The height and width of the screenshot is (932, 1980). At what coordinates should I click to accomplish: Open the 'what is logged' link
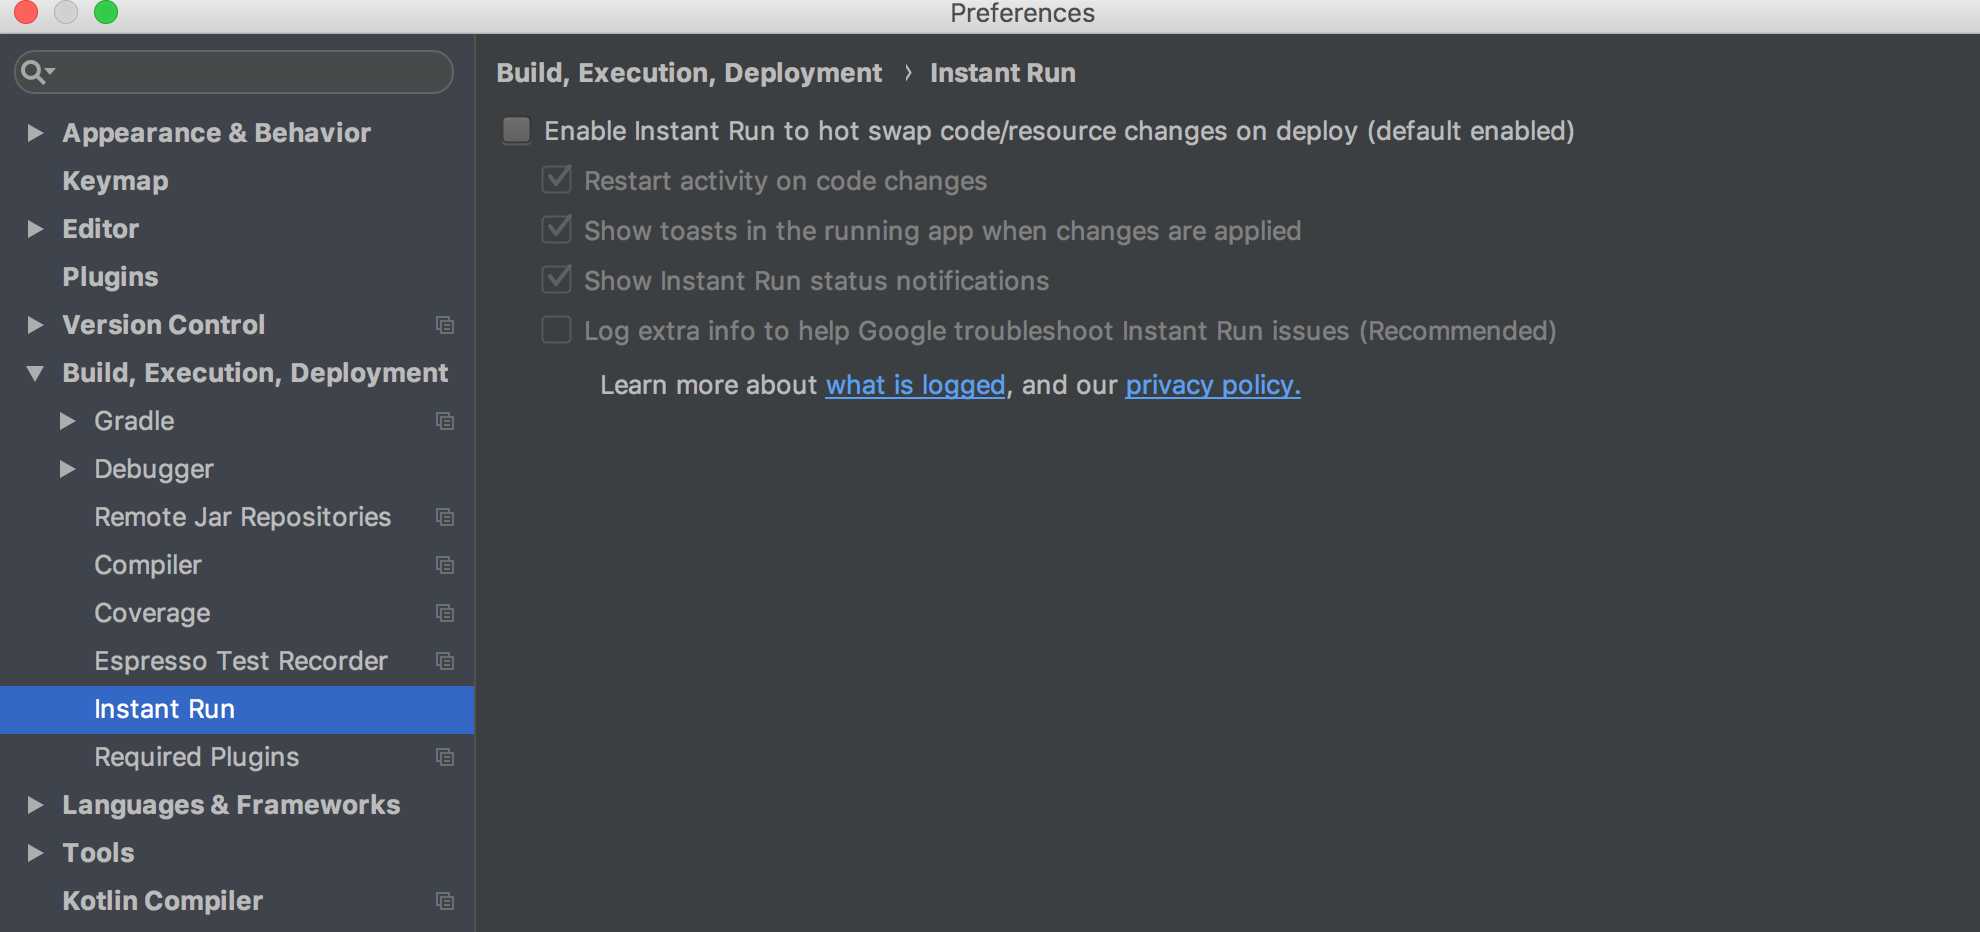915,385
